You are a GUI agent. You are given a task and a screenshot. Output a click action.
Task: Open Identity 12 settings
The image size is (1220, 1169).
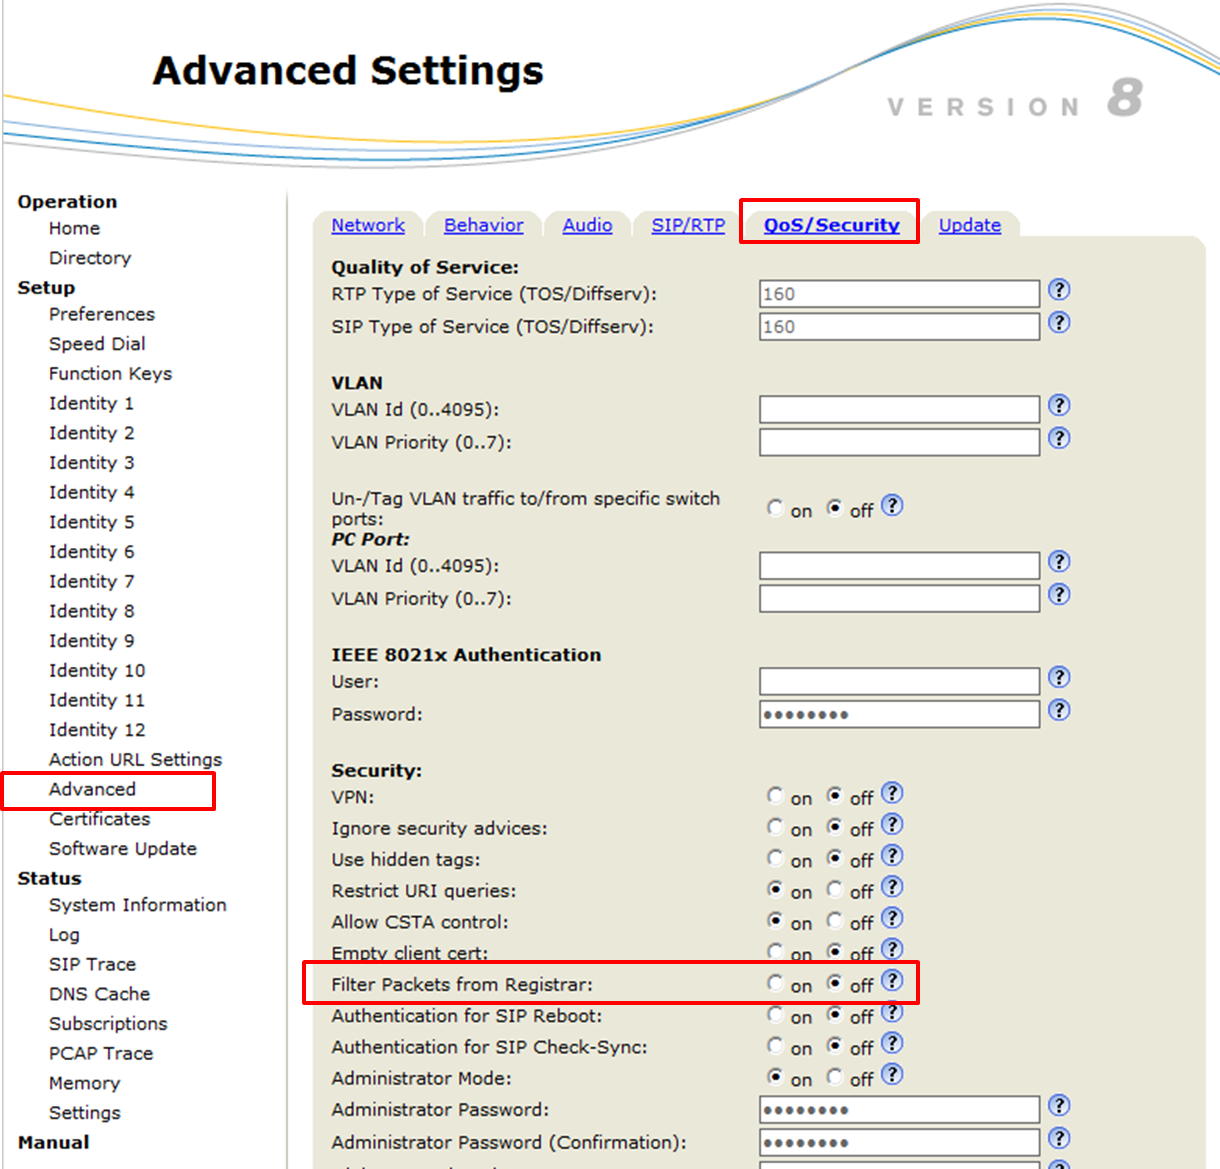(x=97, y=730)
